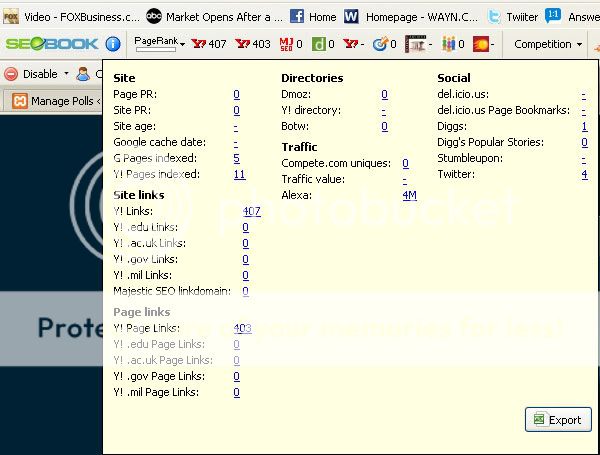The height and width of the screenshot is (455, 600).
Task: Click the SEOBook logo in toolbar
Action: 52,44
